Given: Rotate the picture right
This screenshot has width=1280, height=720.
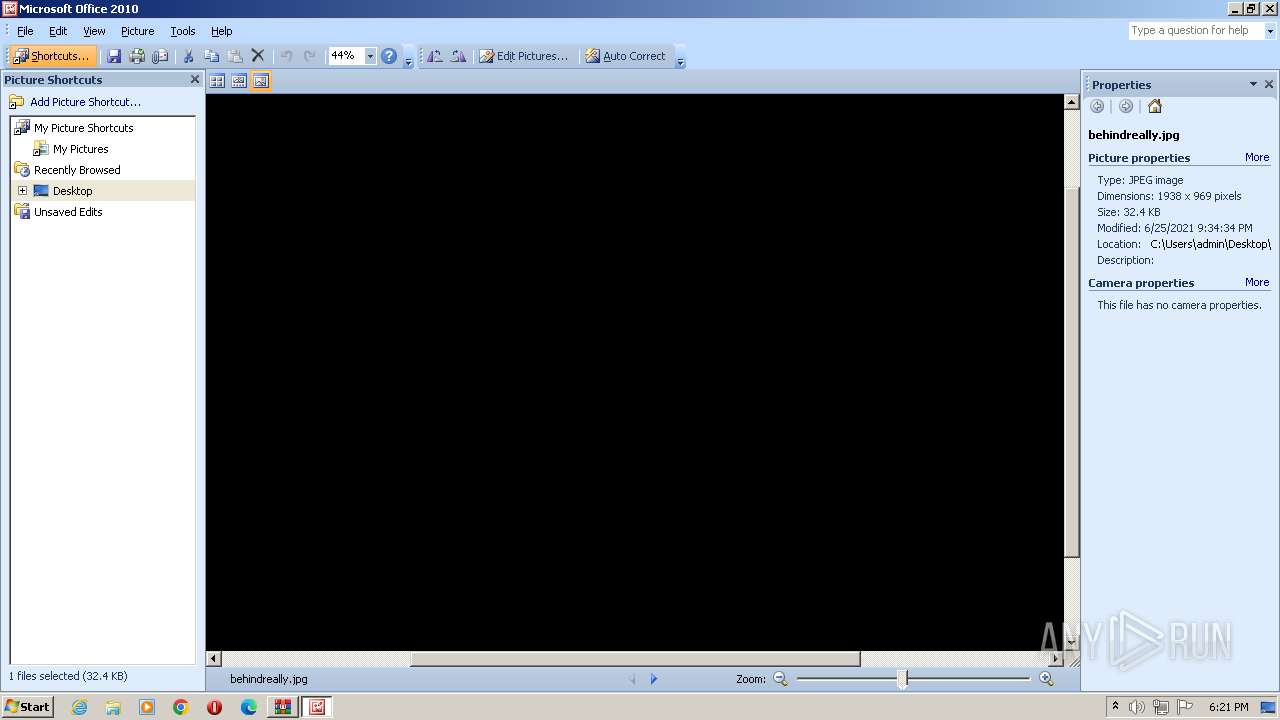Looking at the screenshot, I should [458, 56].
